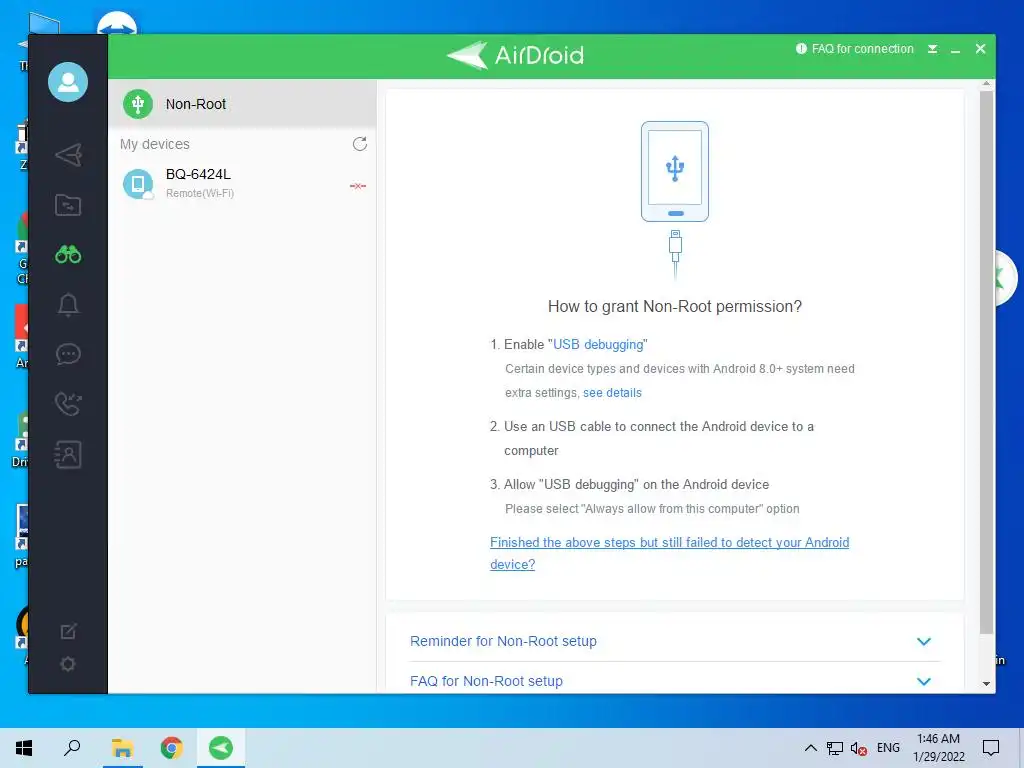Click the ENG language indicator

click(x=888, y=748)
